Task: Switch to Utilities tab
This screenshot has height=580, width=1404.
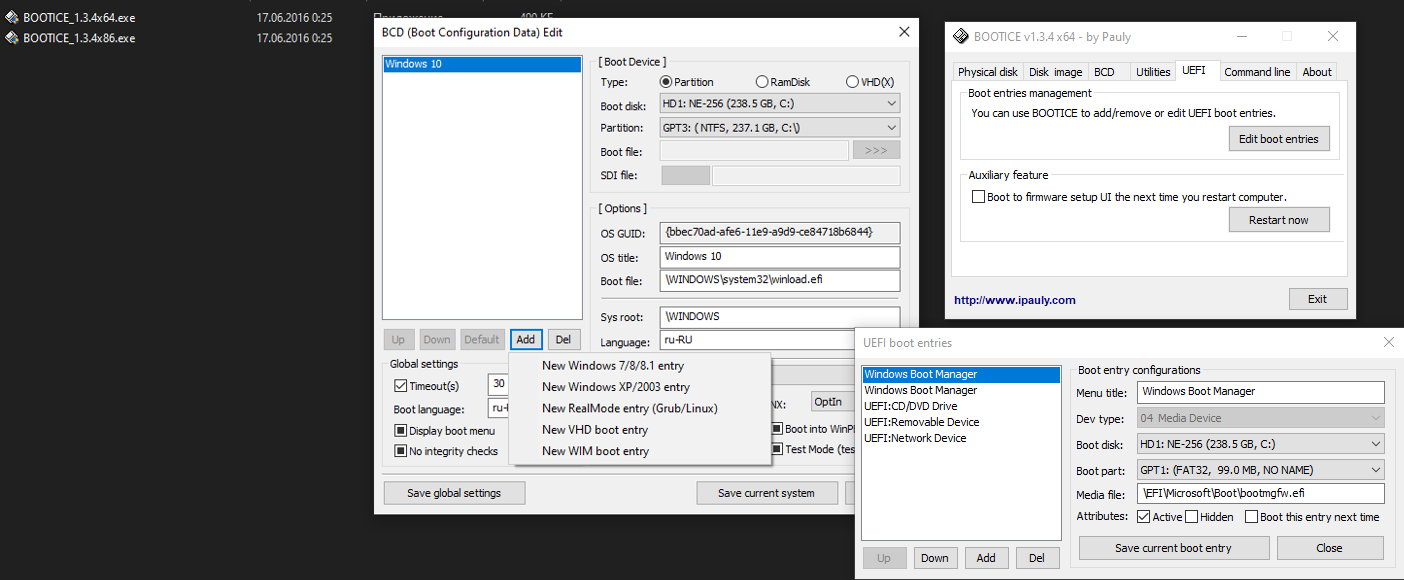Action: [x=1152, y=72]
